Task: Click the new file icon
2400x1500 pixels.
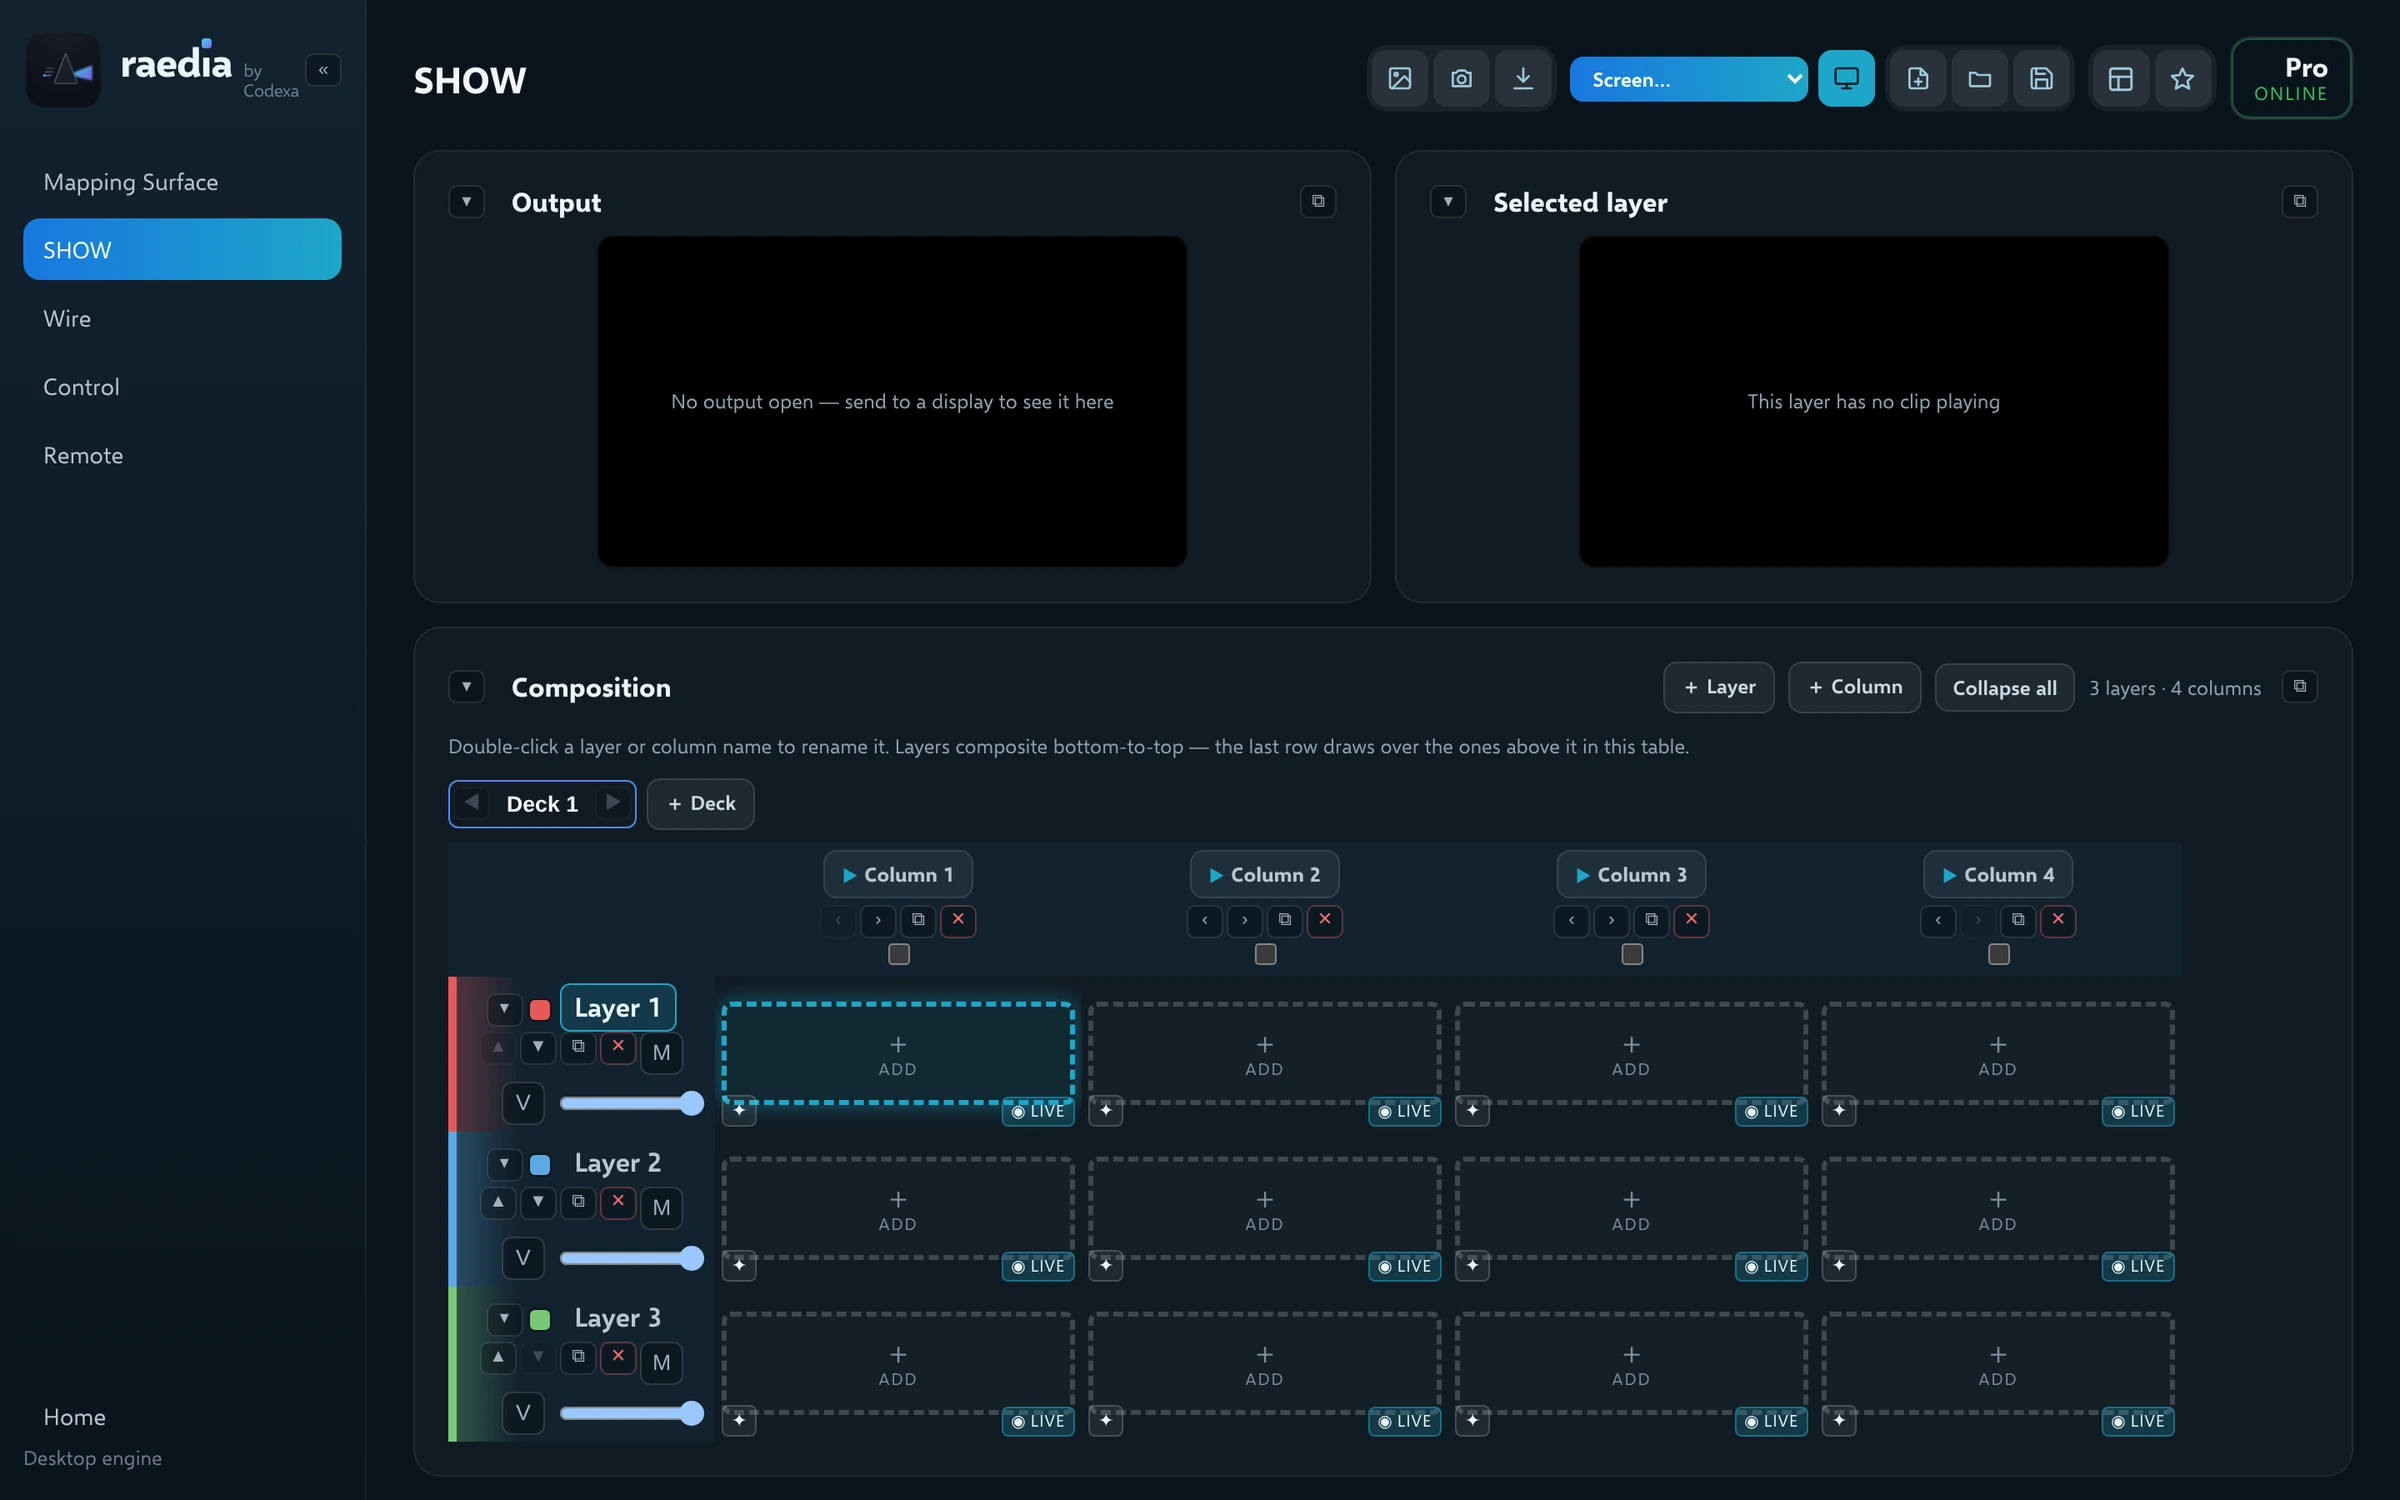Action: [1918, 78]
